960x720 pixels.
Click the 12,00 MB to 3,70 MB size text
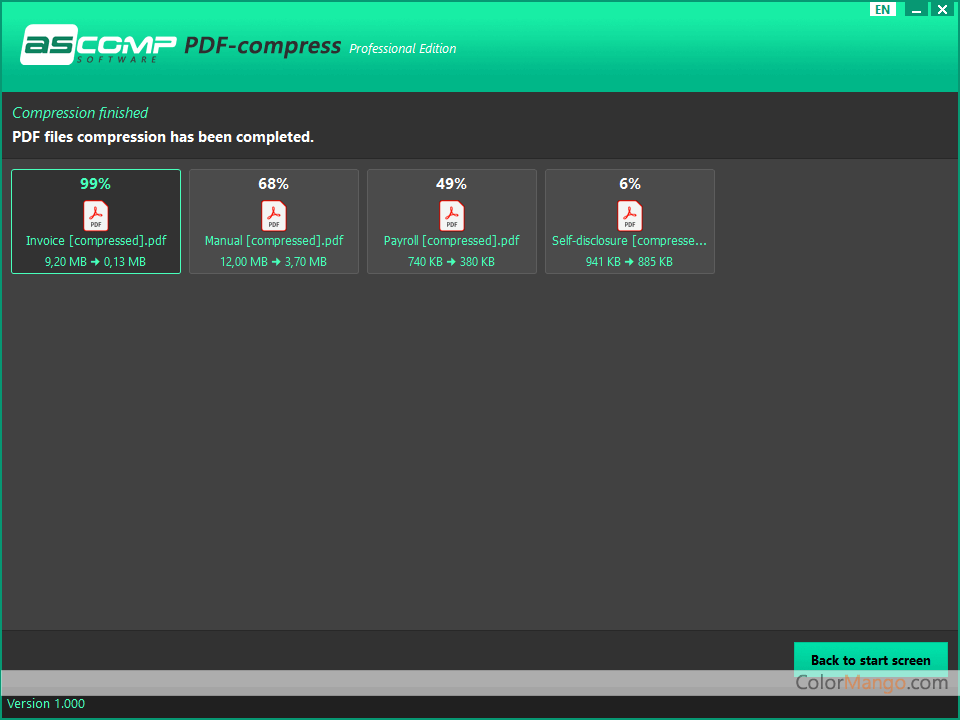pos(274,262)
